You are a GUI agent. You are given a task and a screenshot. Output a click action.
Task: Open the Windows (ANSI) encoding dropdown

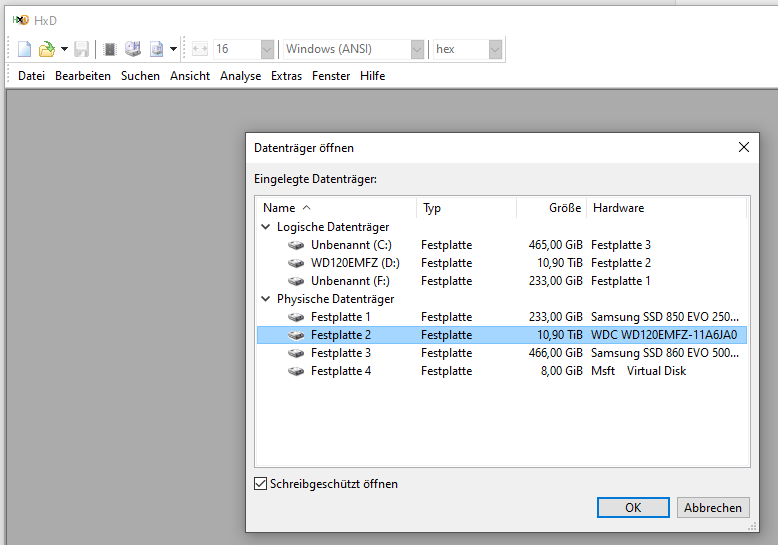(417, 49)
